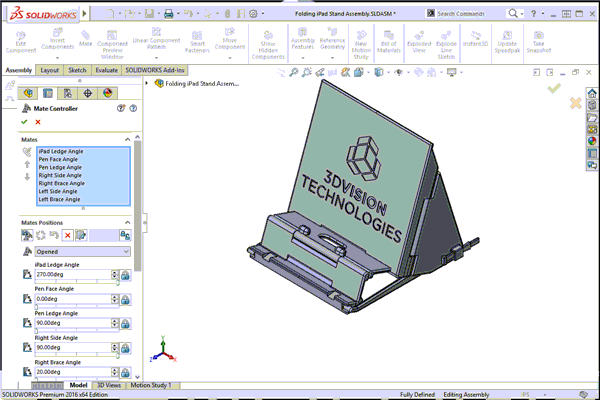The width and height of the screenshot is (600, 400).
Task: Collapse the Mates section
Action: (127, 139)
